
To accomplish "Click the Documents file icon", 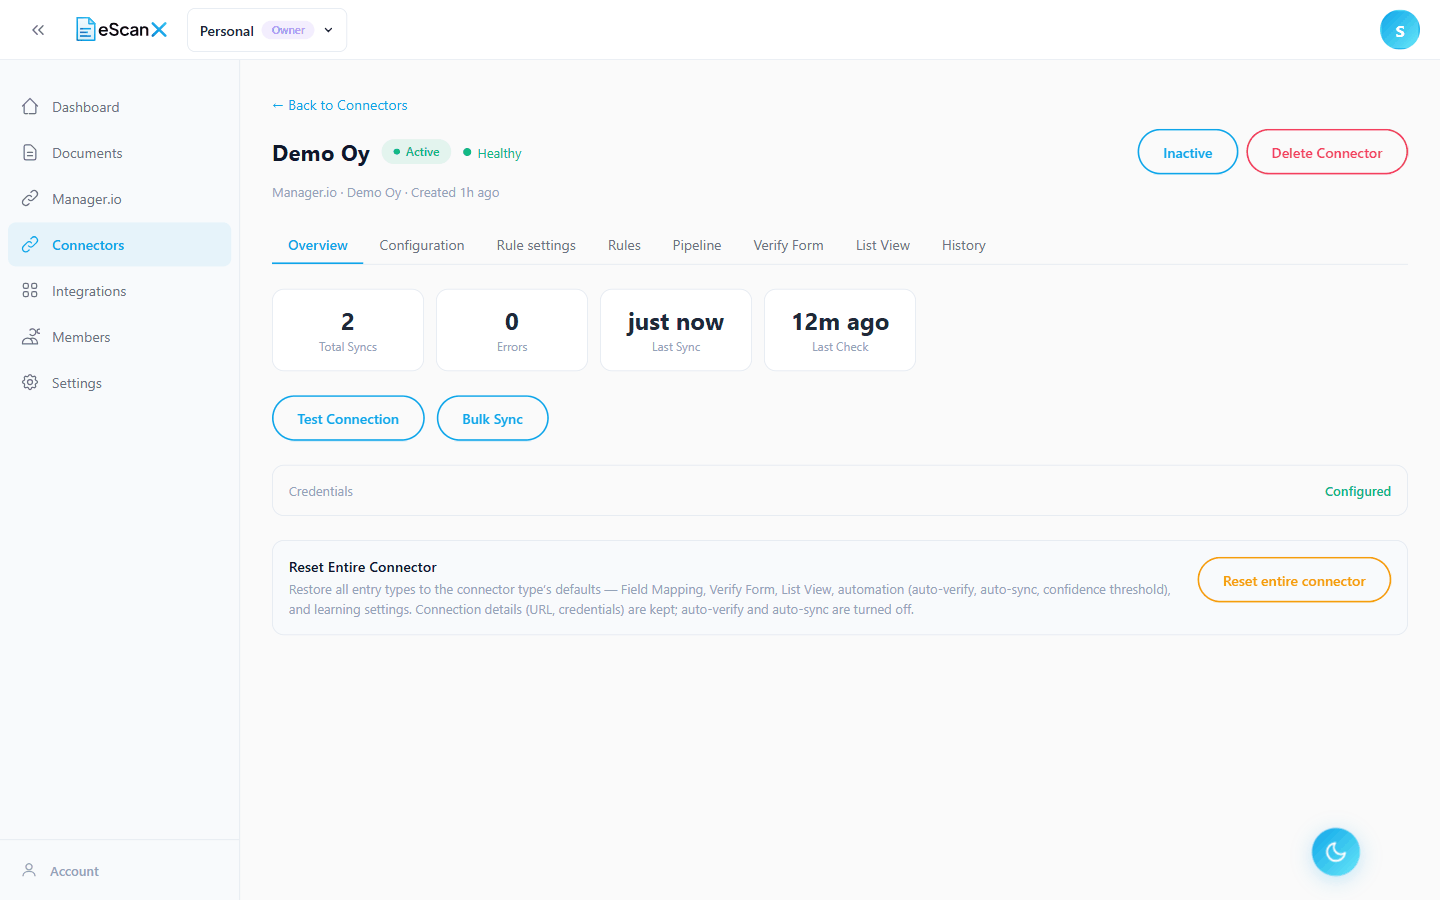I will 30,153.
